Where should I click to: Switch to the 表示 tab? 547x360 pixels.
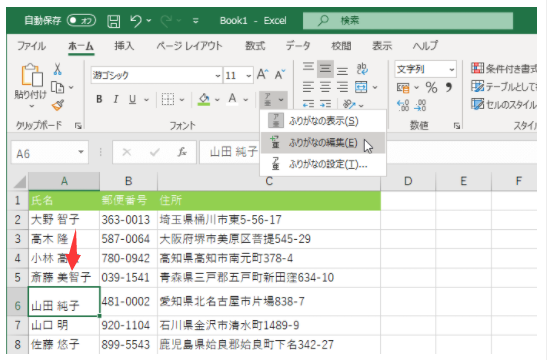coord(382,46)
